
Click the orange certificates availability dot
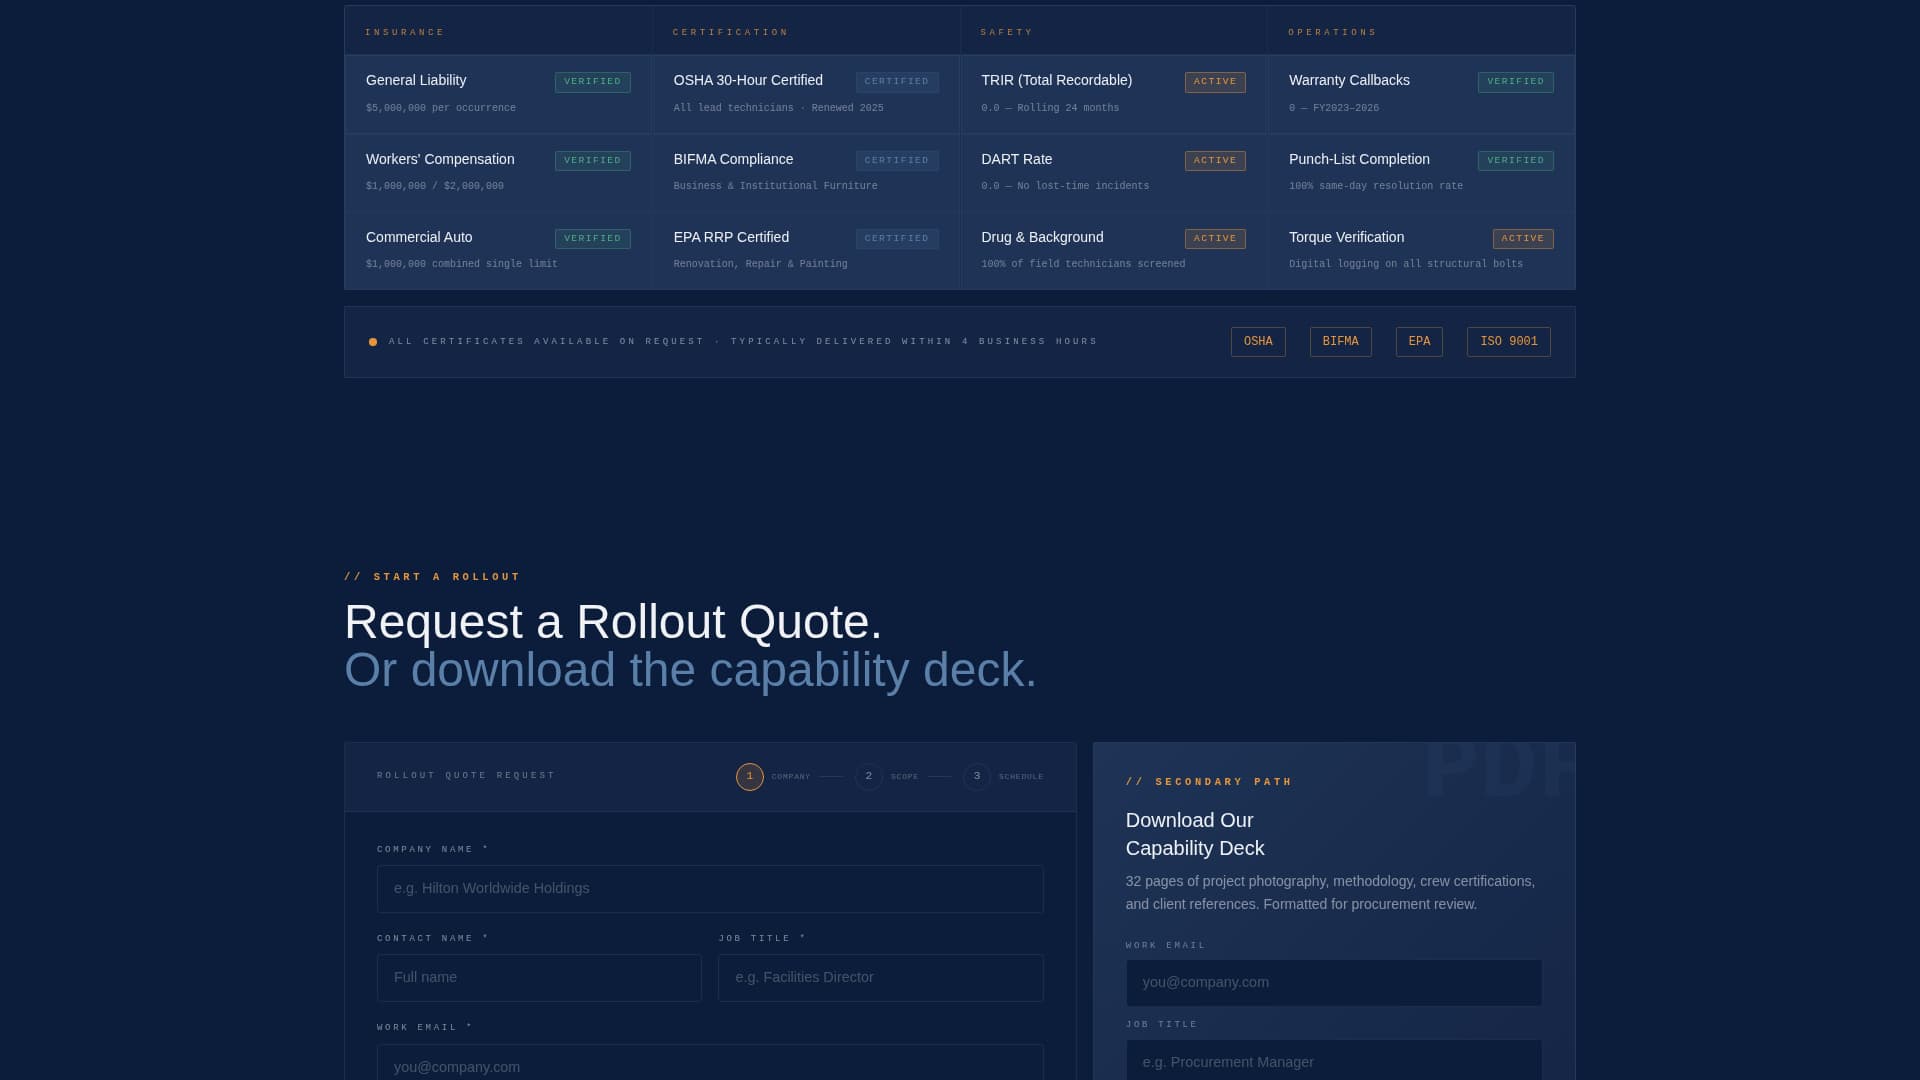click(373, 342)
